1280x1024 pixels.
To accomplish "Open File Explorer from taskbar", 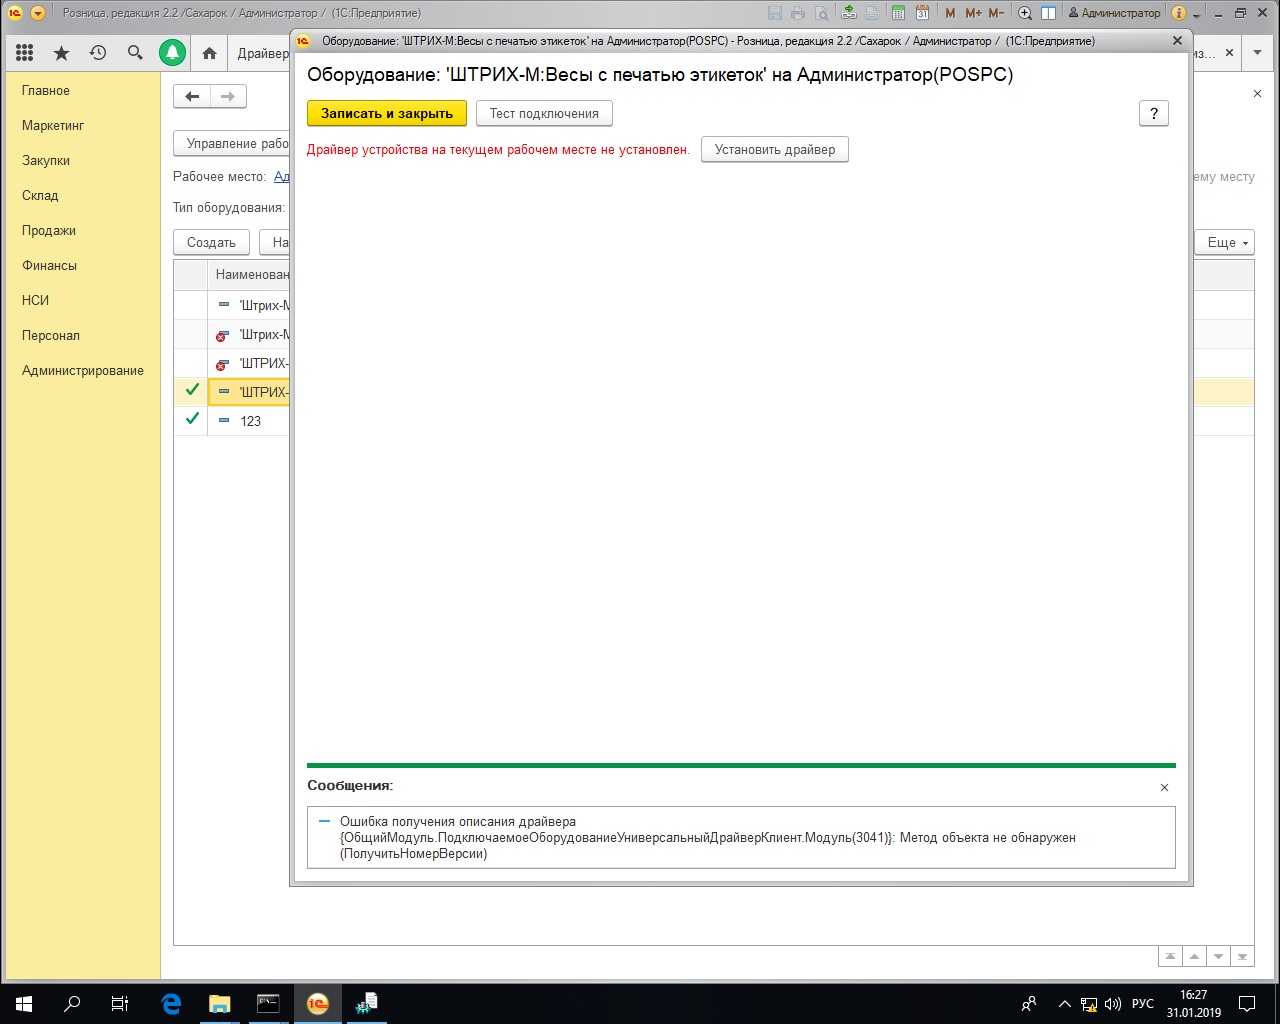I will pos(219,1004).
